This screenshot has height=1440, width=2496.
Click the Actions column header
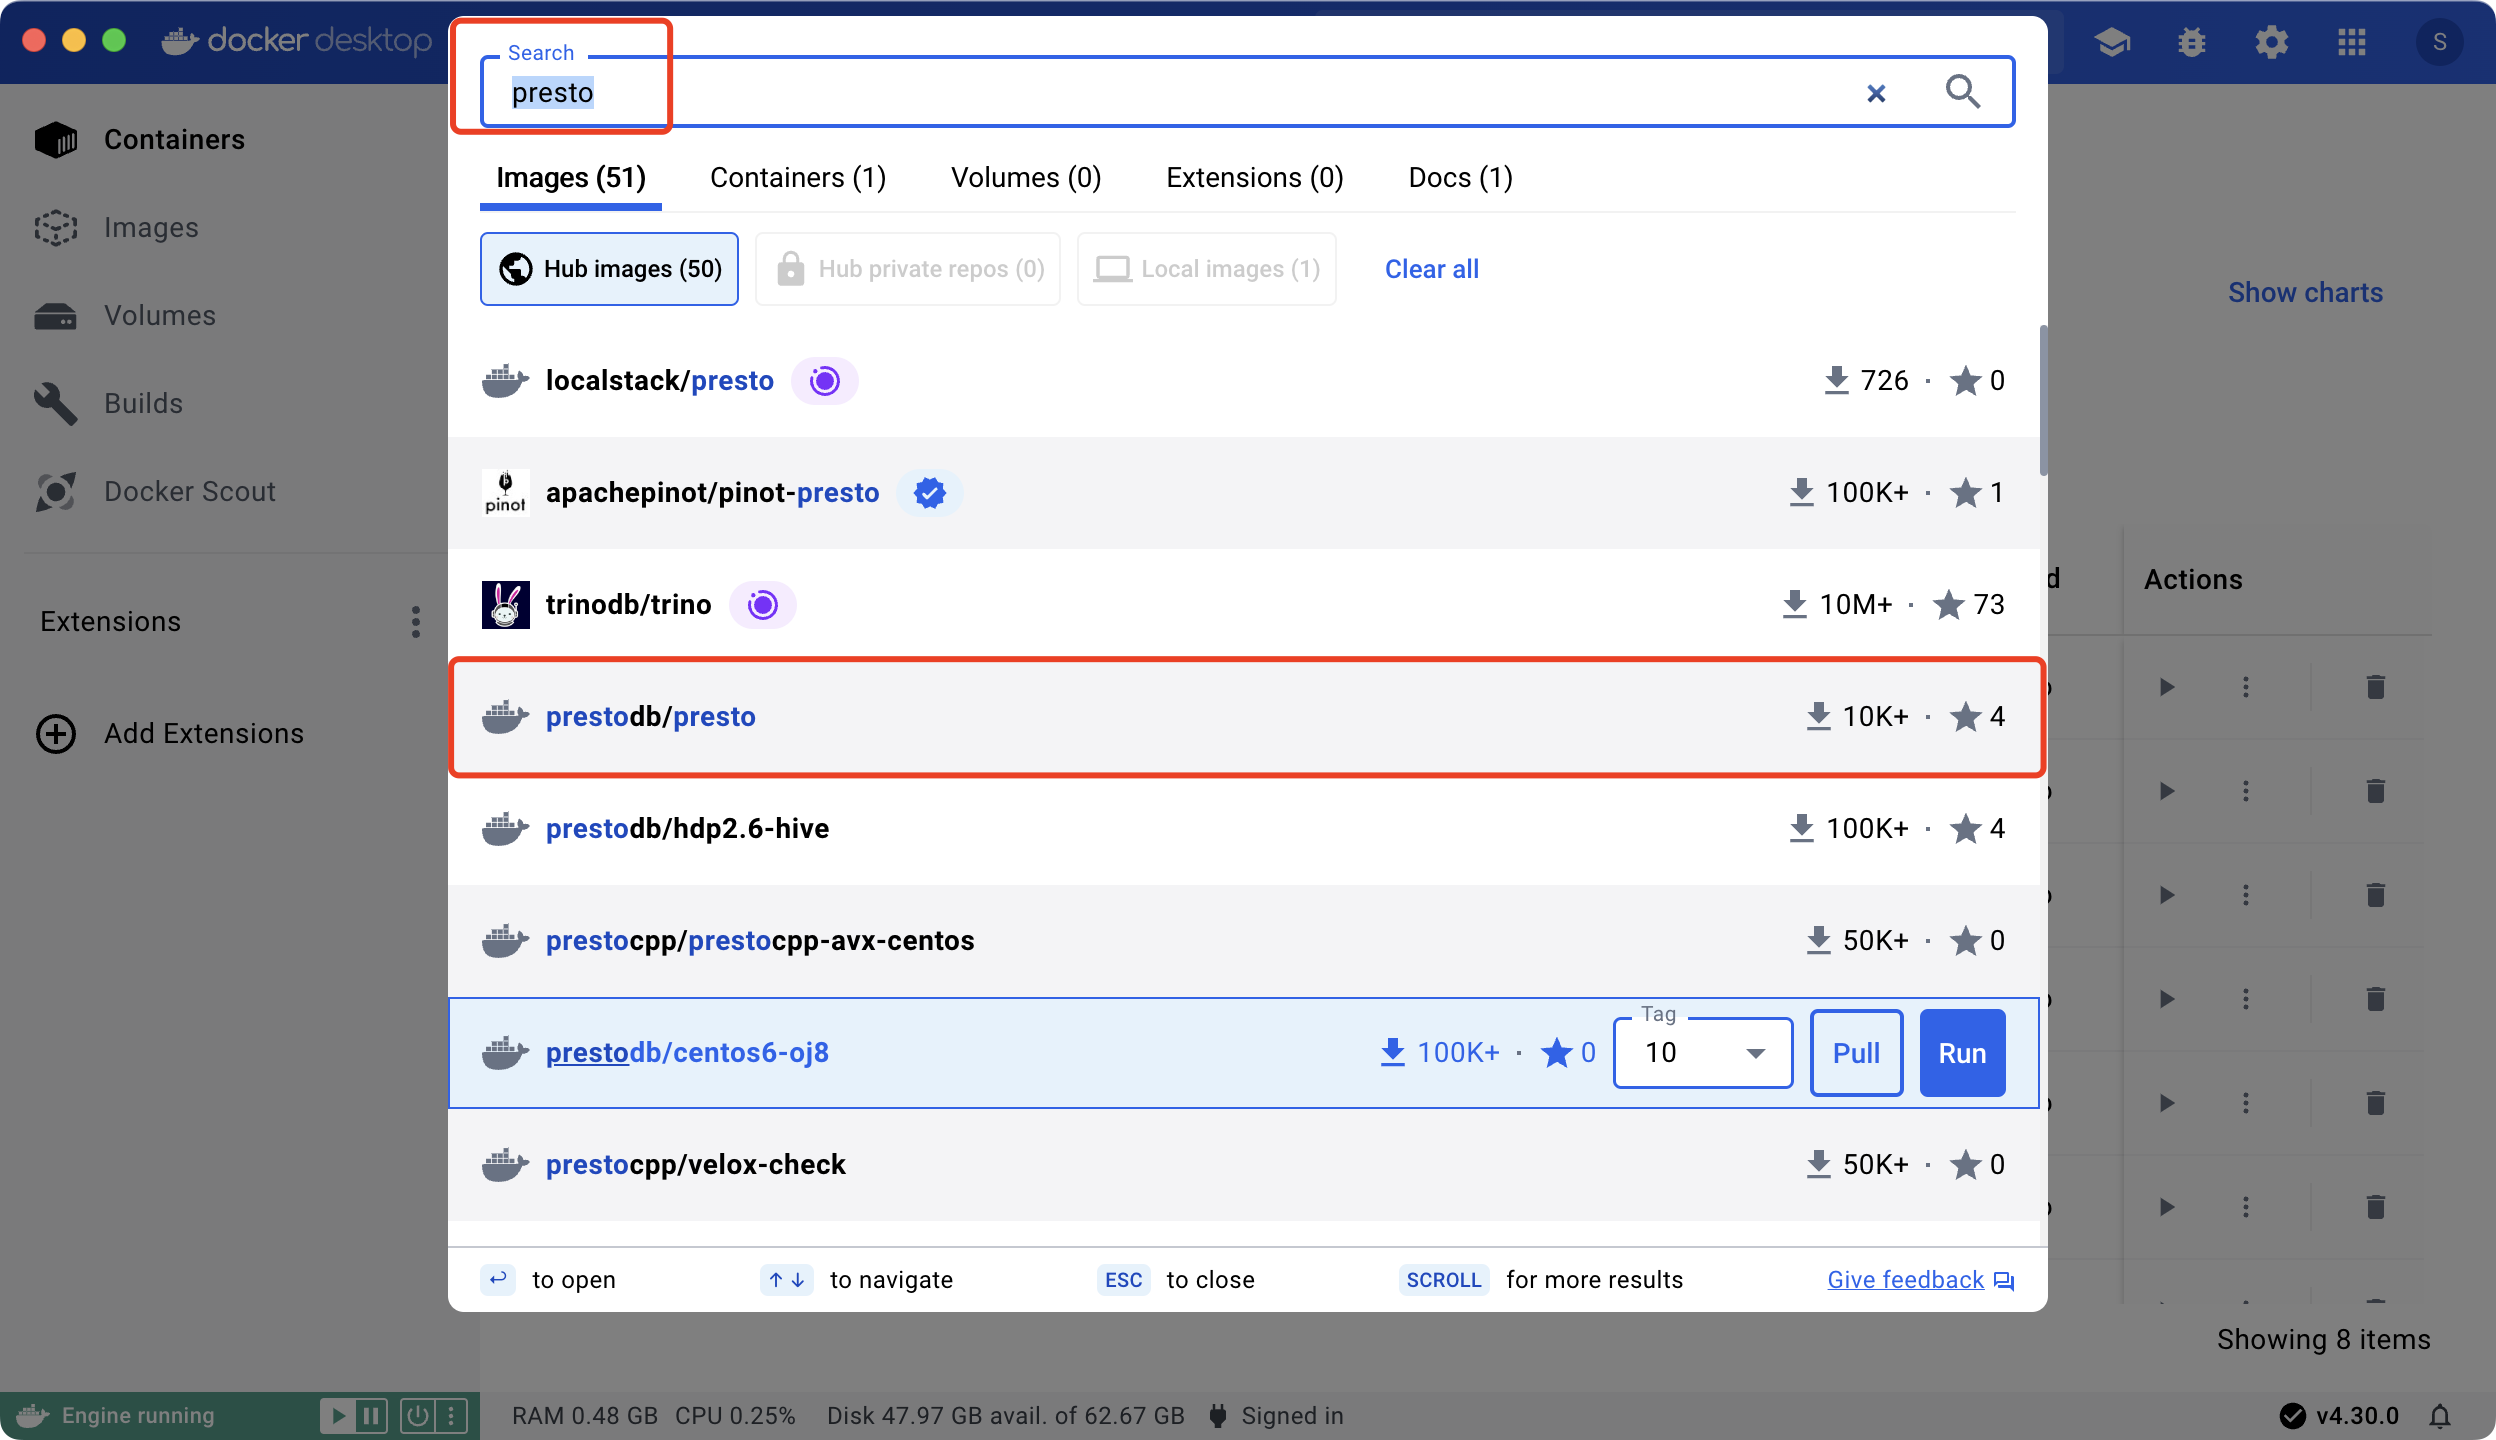[2193, 580]
